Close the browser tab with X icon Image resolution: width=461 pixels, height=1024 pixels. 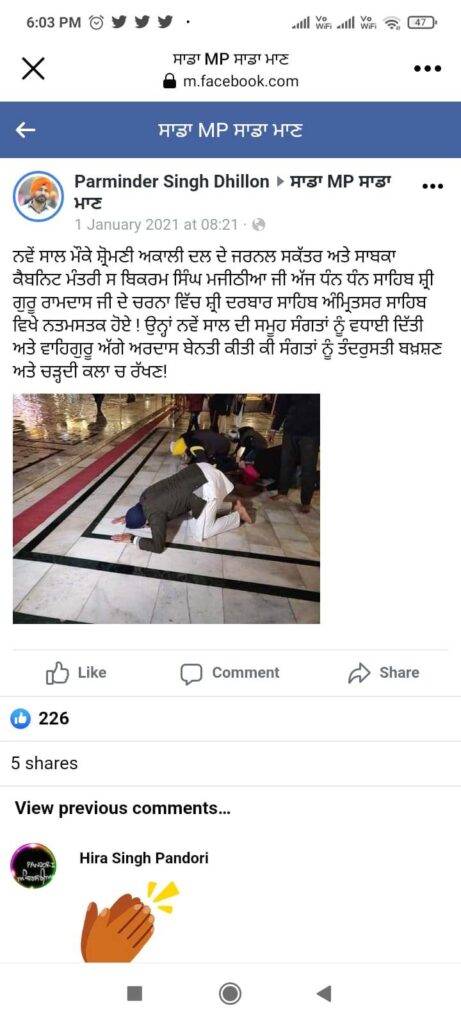tap(33, 69)
